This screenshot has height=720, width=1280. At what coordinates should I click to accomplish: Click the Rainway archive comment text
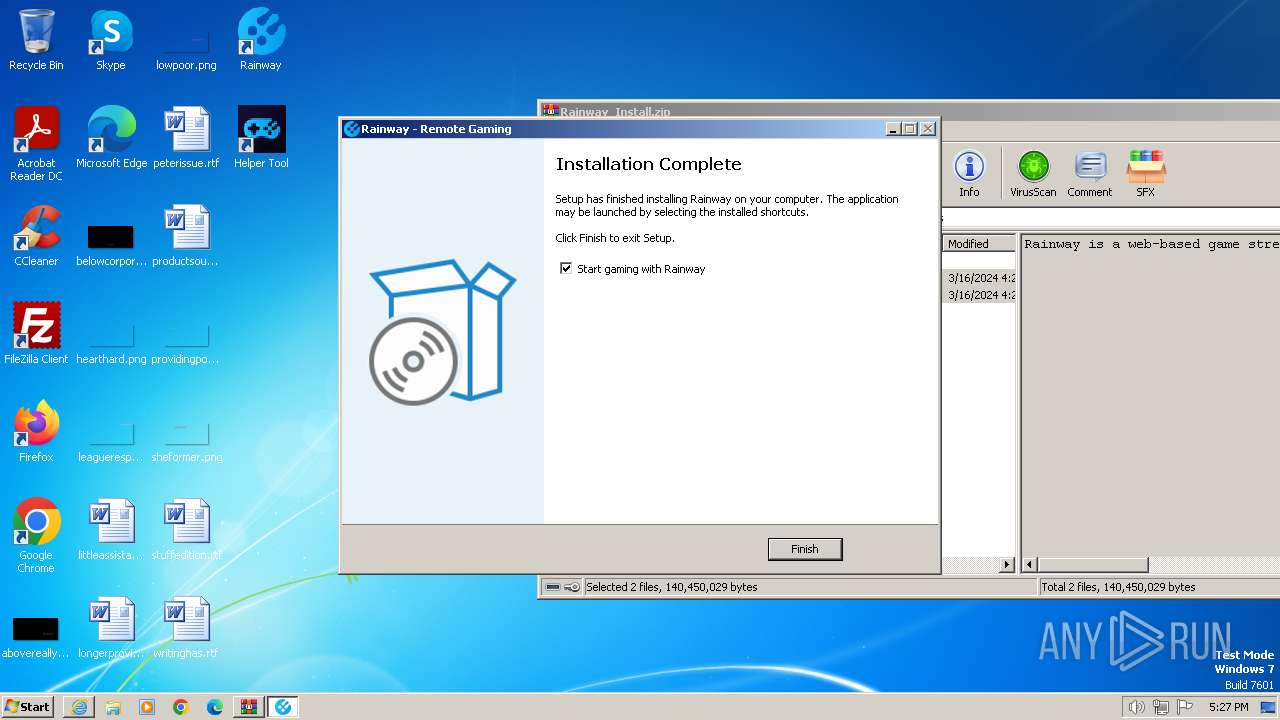coord(1151,244)
